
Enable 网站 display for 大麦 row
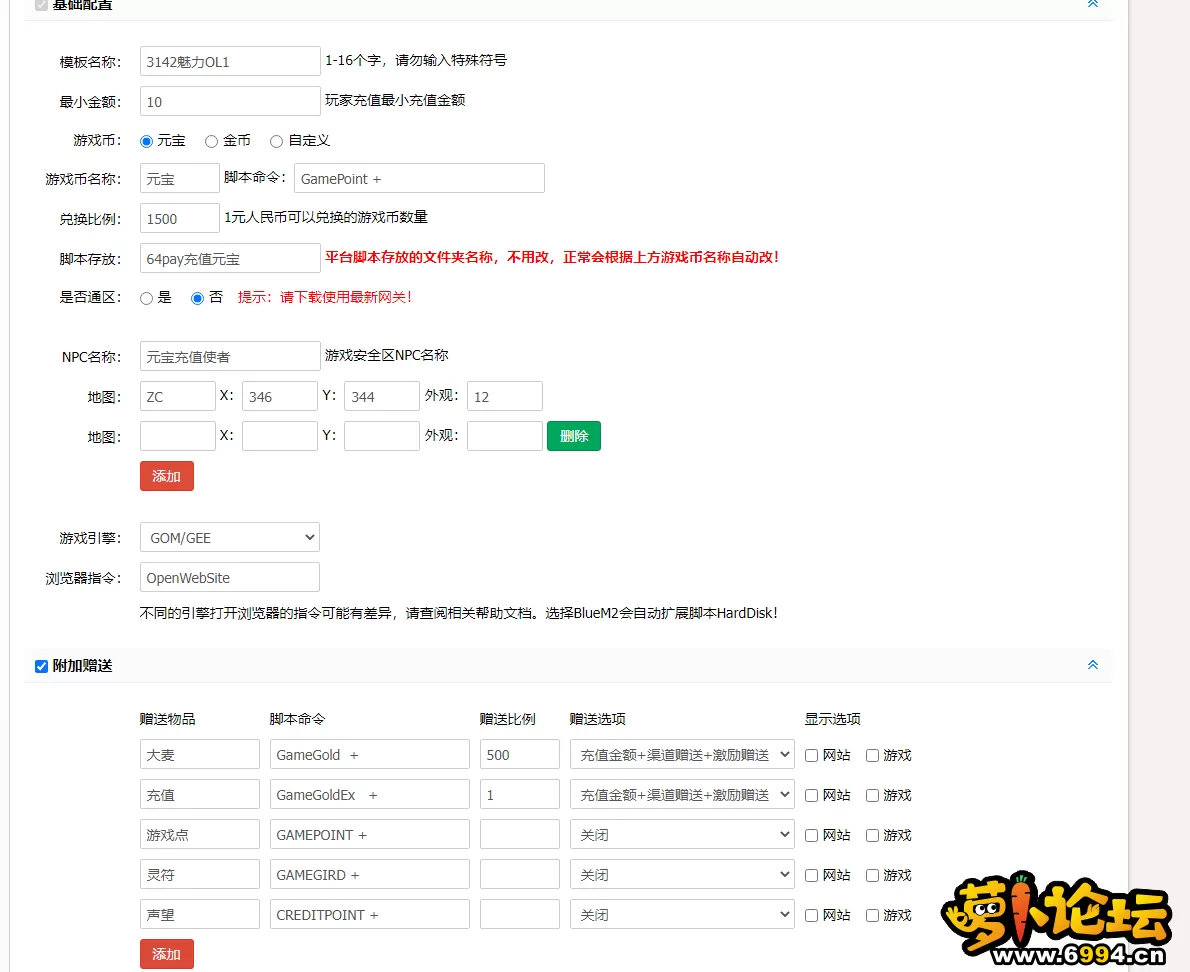tap(811, 756)
